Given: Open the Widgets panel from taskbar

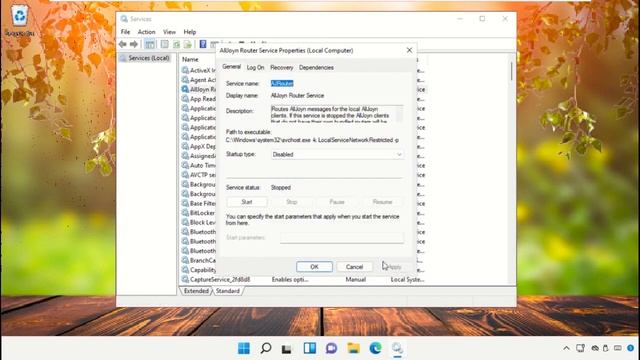Looking at the screenshot, I should [310, 348].
